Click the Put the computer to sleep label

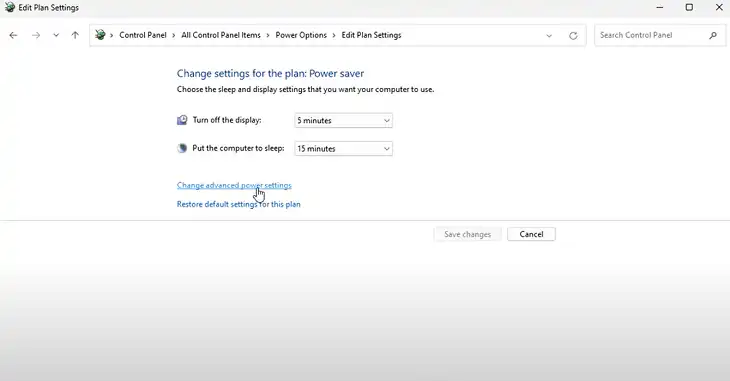point(238,148)
